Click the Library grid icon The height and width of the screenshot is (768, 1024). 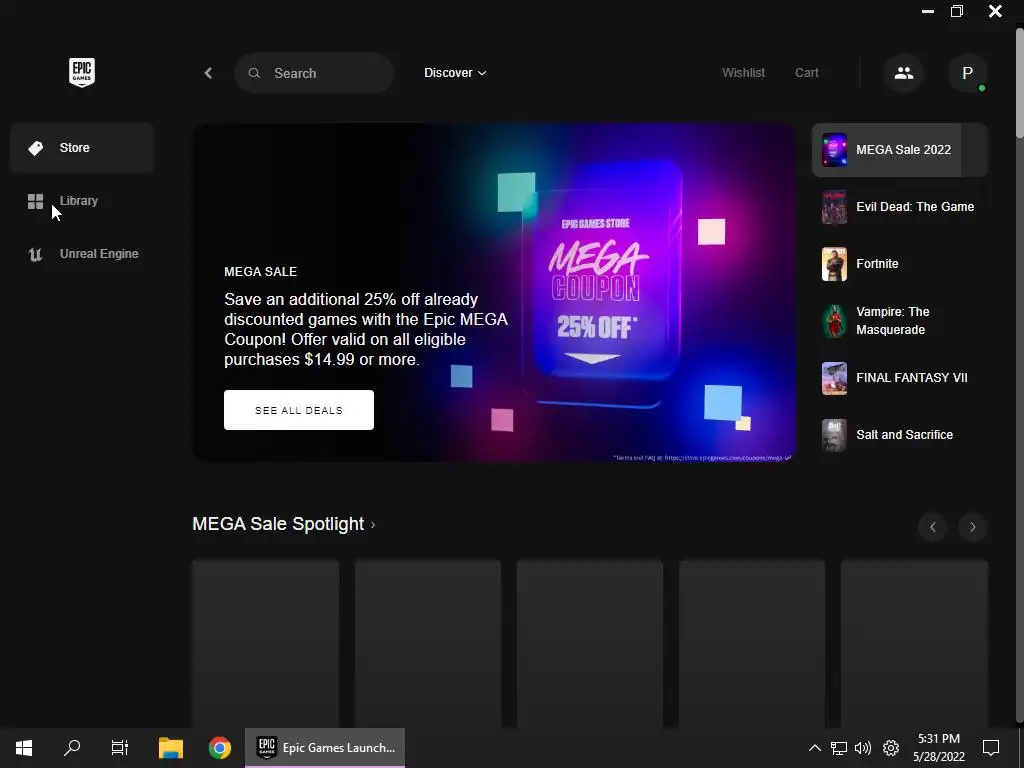click(35, 201)
